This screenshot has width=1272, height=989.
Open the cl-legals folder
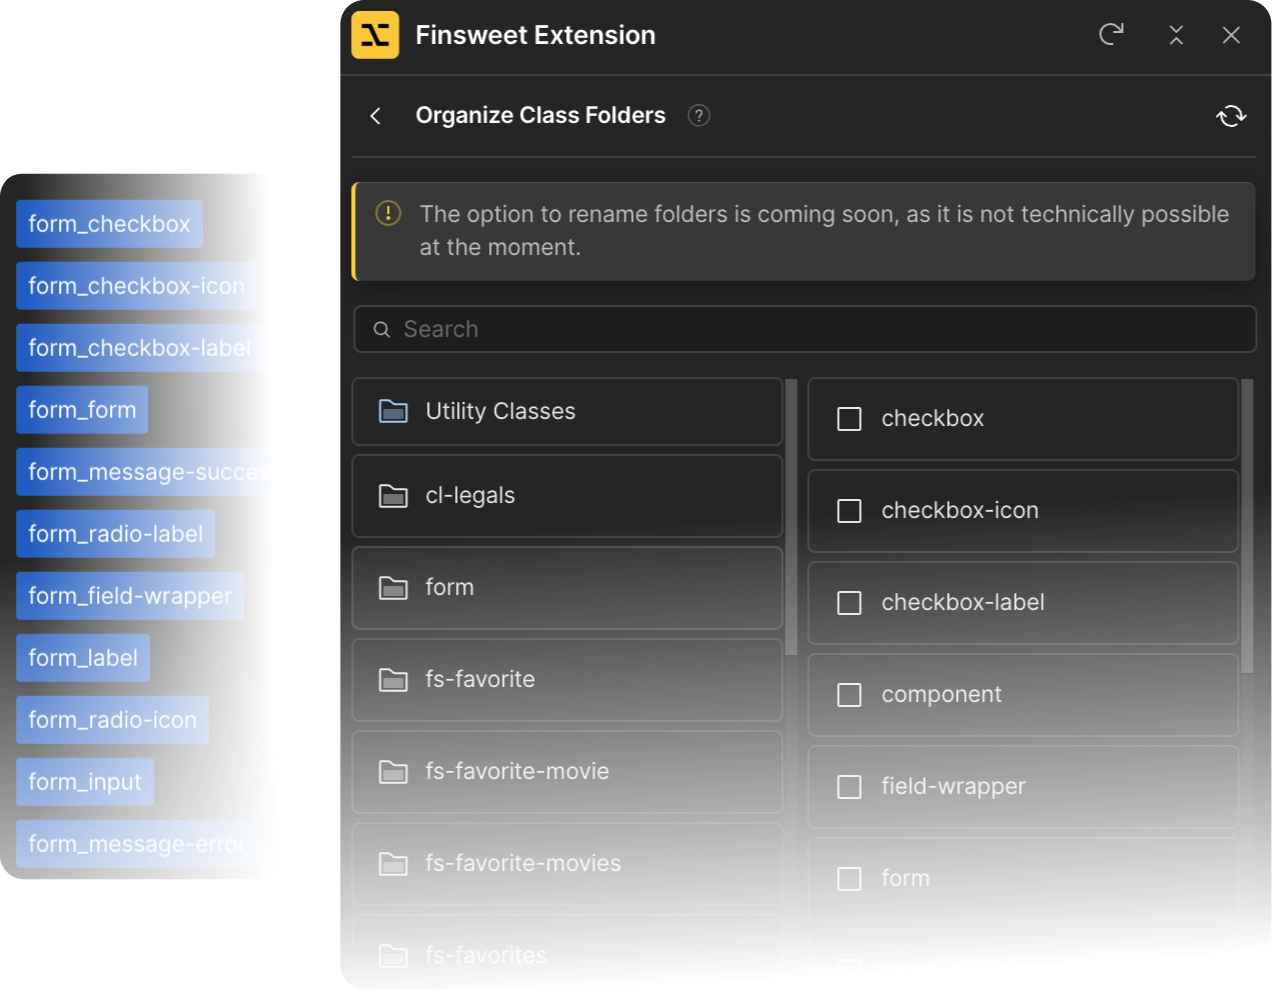tap(567, 496)
